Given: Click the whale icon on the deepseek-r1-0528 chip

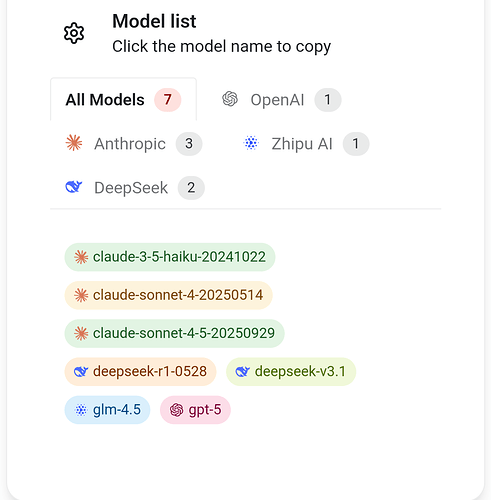Looking at the screenshot, I should (81, 371).
